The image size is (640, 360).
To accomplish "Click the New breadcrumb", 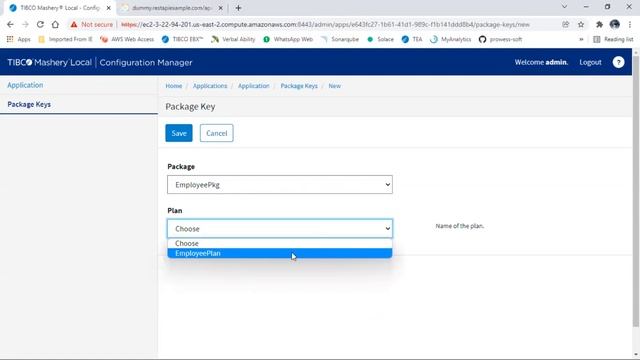I will click(x=334, y=86).
